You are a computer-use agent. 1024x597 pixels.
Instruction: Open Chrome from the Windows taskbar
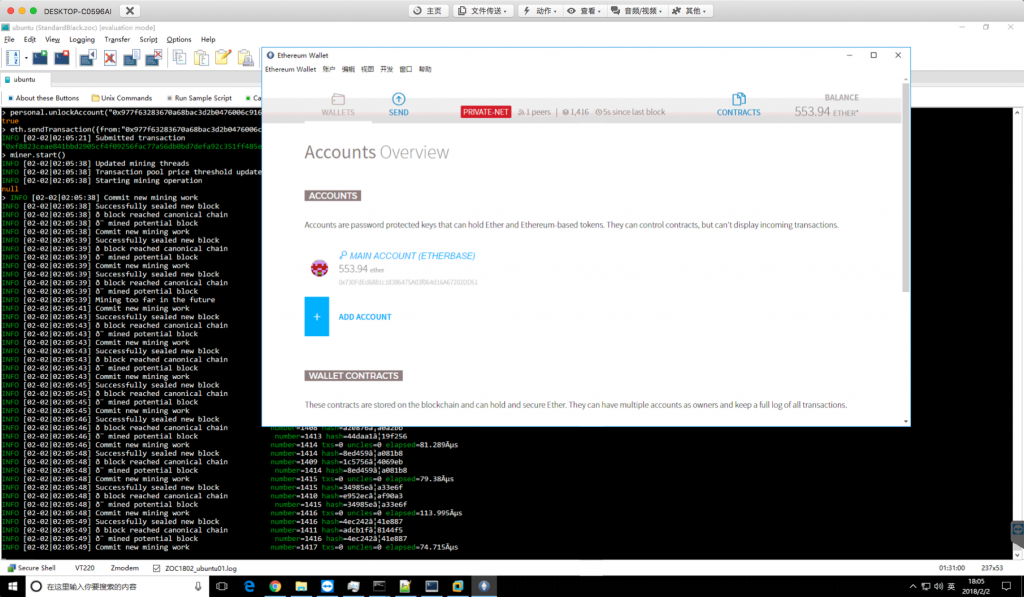click(x=275, y=587)
